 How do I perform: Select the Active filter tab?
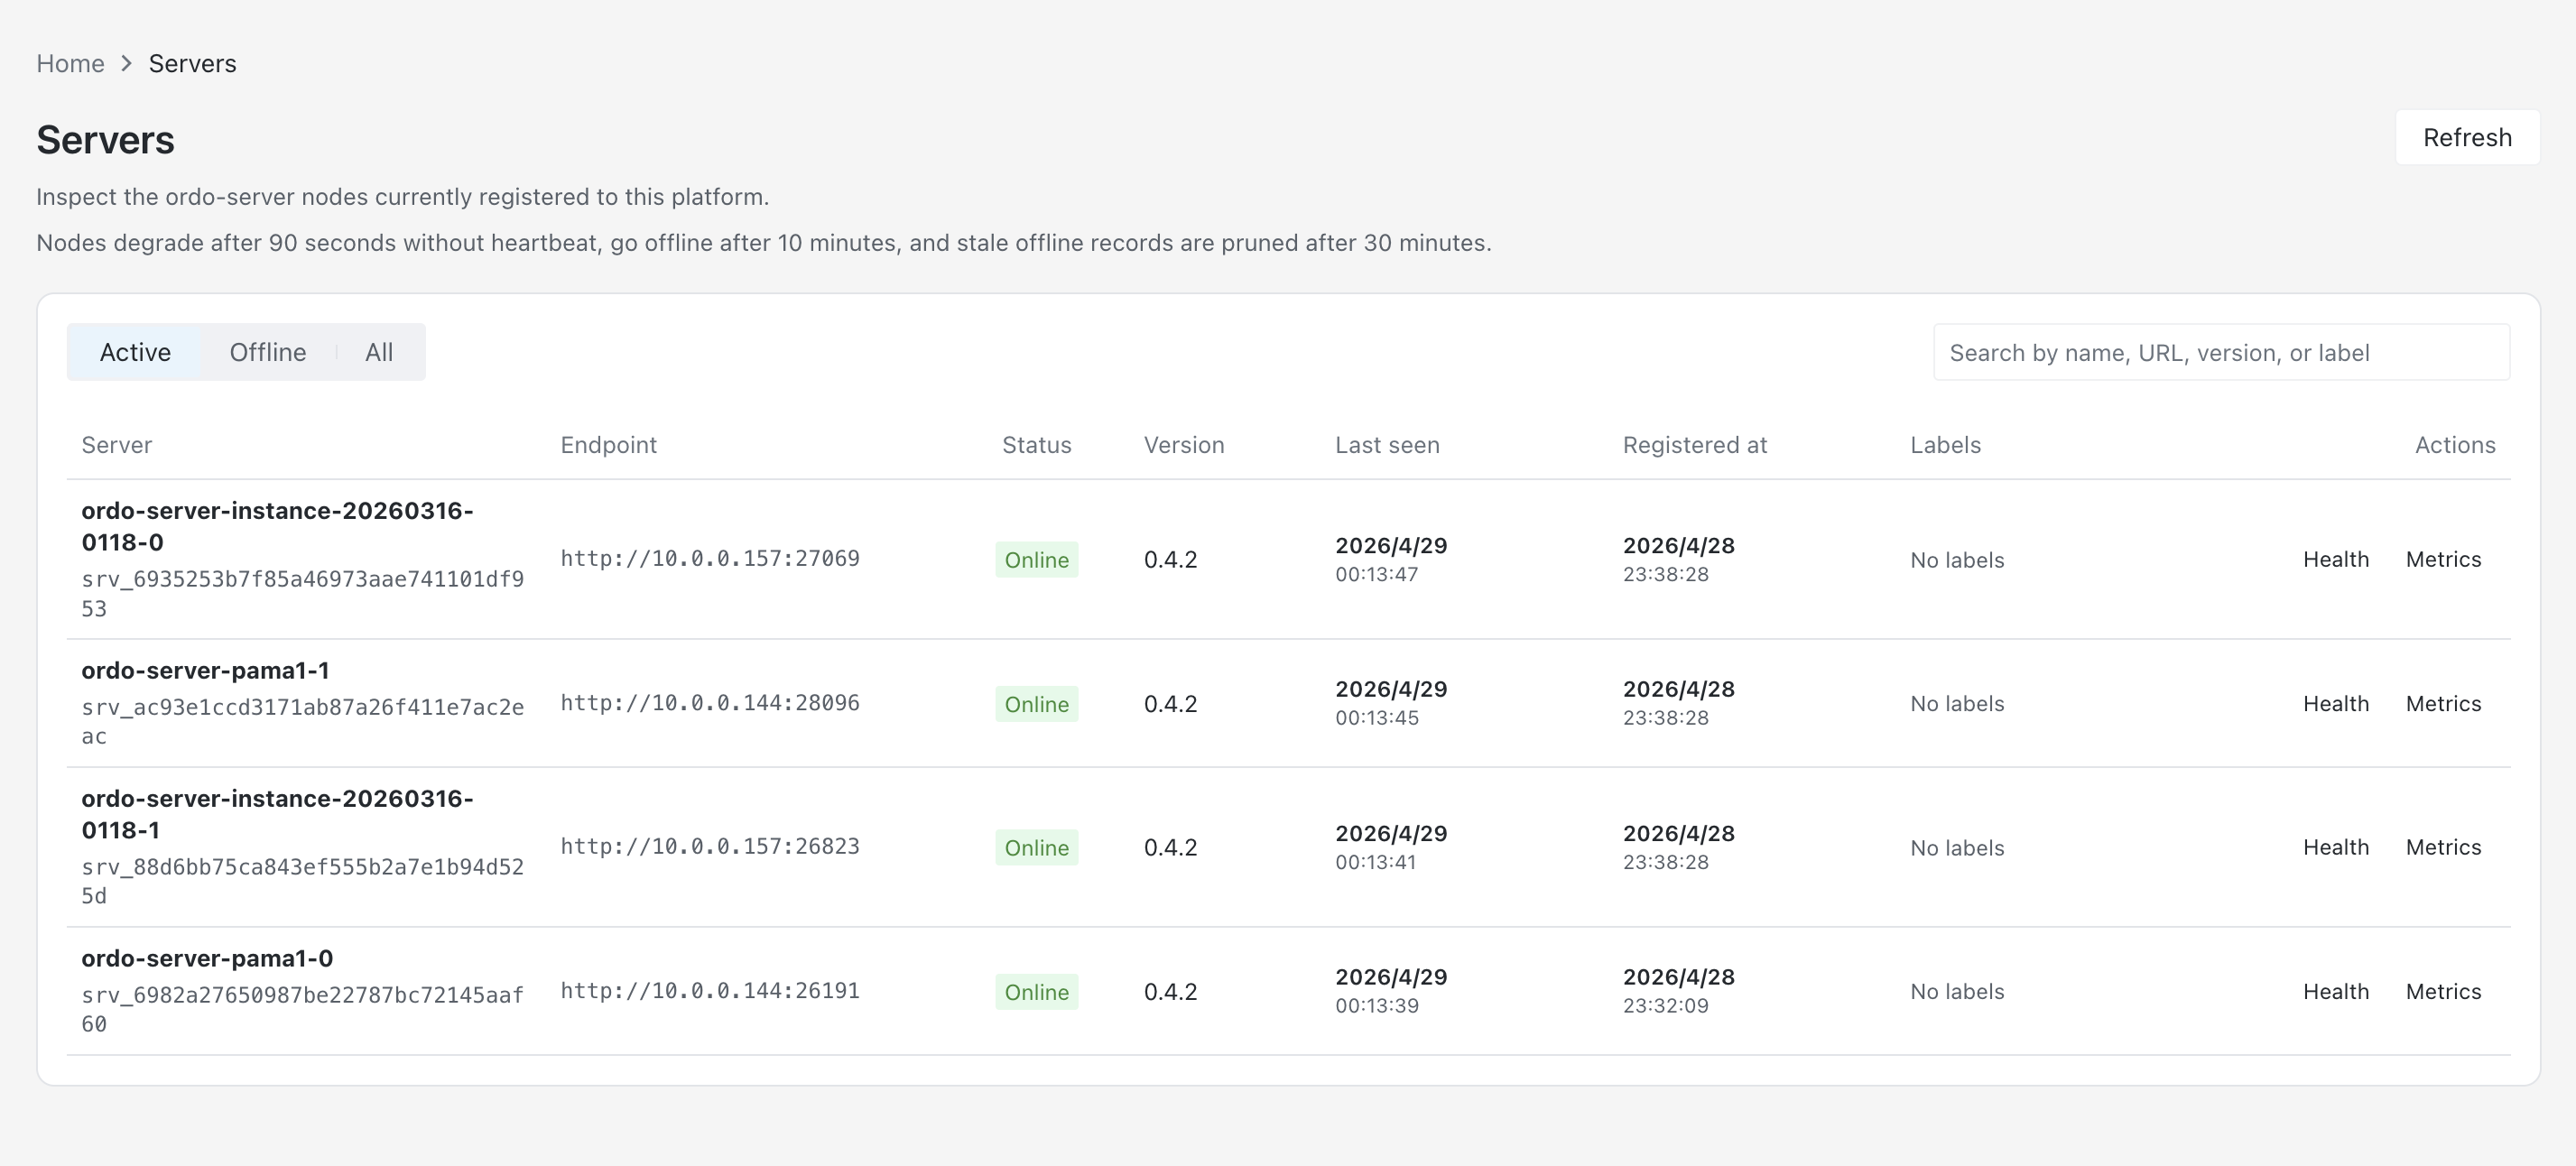click(135, 352)
